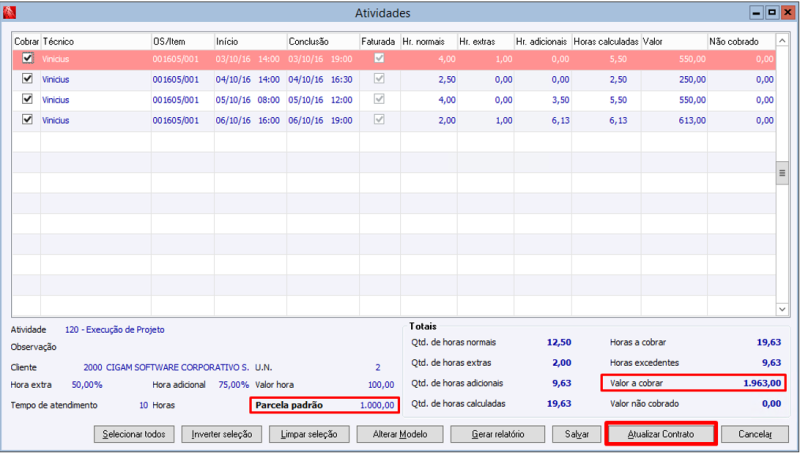Click Horas excedentes total 9,63
The height and width of the screenshot is (453, 800).
coord(771,363)
